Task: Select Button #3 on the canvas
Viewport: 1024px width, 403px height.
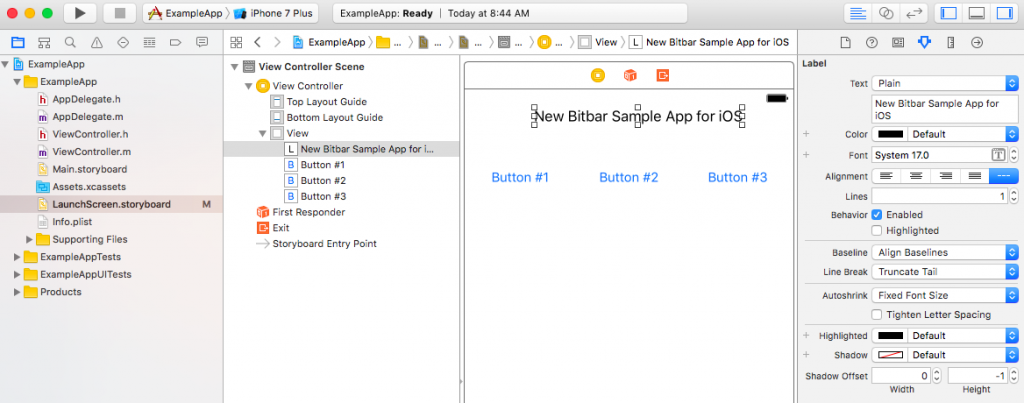Action: pyautogui.click(x=738, y=178)
